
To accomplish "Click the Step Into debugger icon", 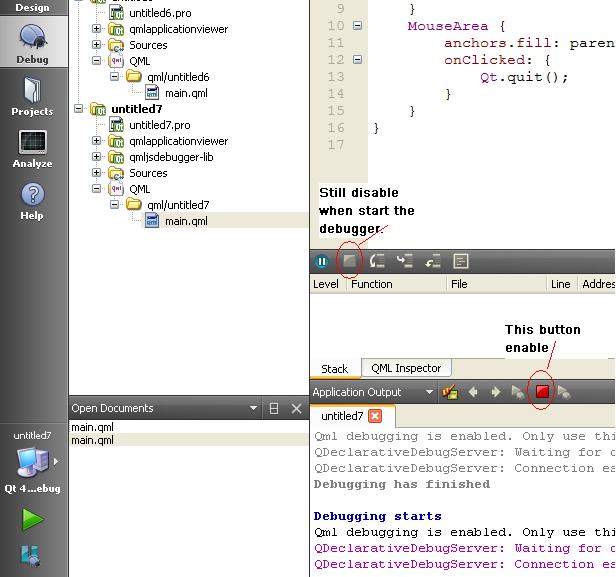I will coord(405,261).
